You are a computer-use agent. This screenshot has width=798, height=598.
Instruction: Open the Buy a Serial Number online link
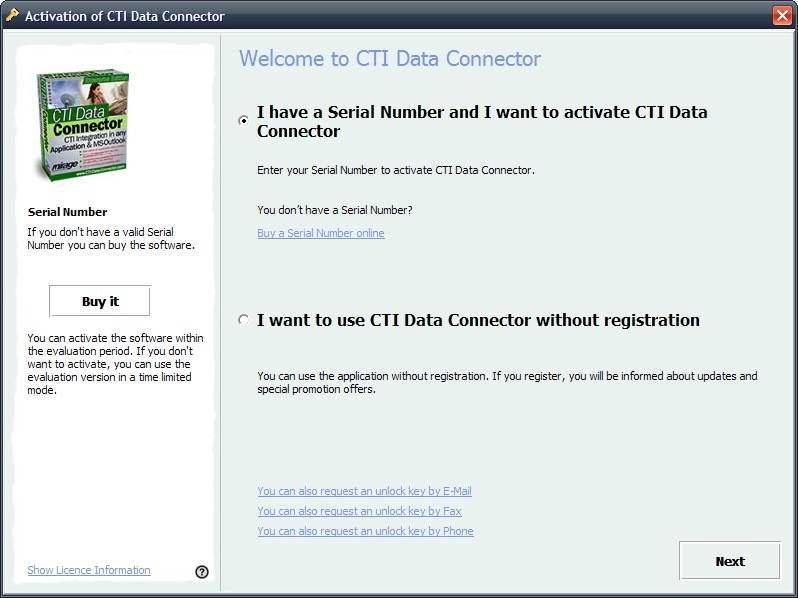coord(320,233)
